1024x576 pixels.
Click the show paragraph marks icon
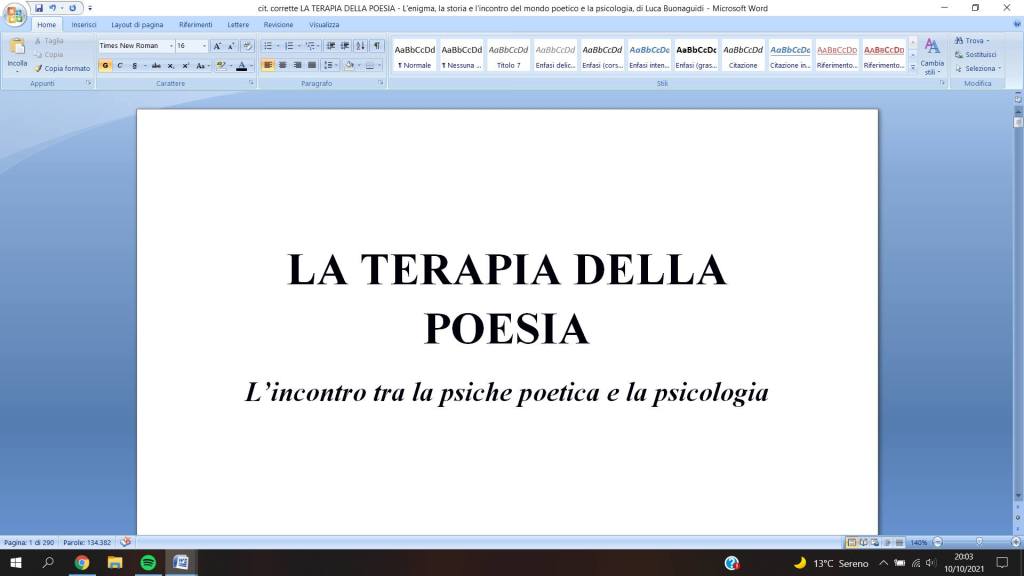coord(376,46)
